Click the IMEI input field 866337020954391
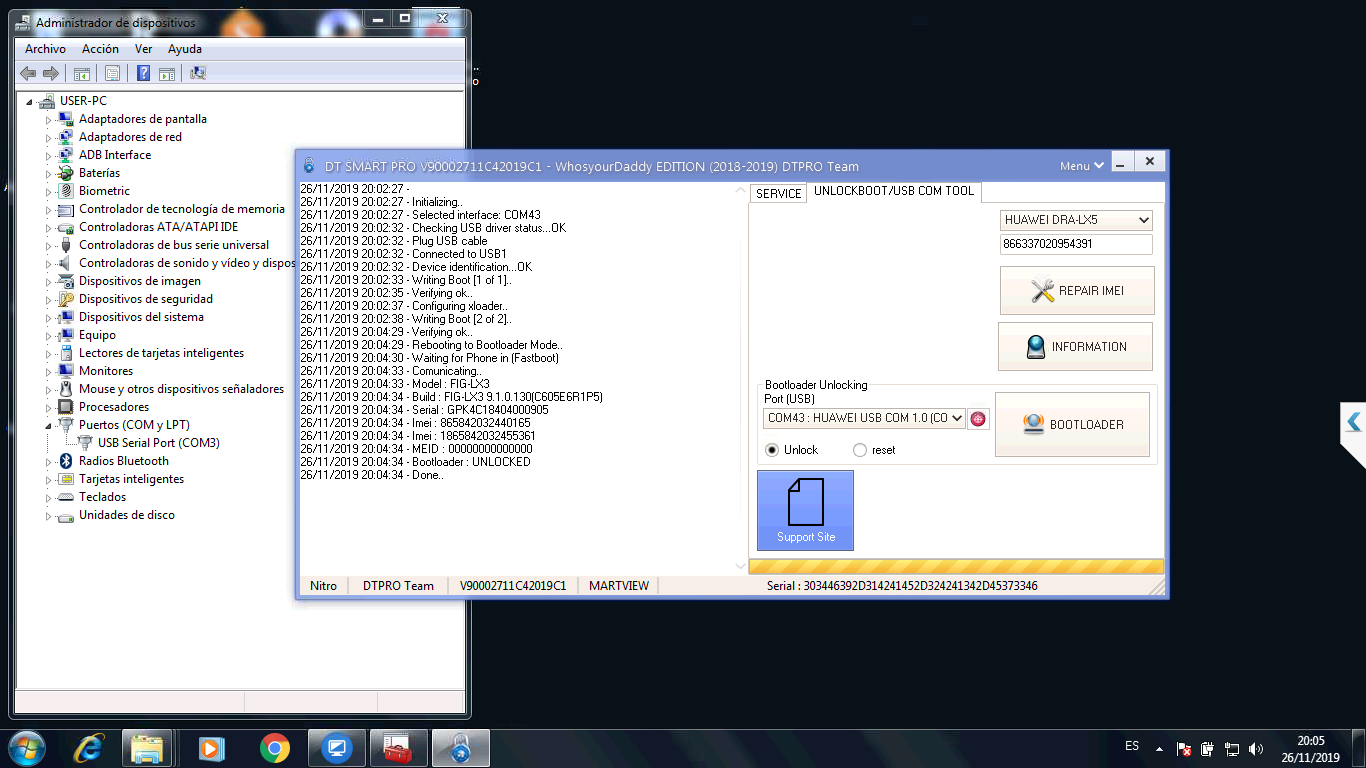The width and height of the screenshot is (1366, 768). [1076, 244]
